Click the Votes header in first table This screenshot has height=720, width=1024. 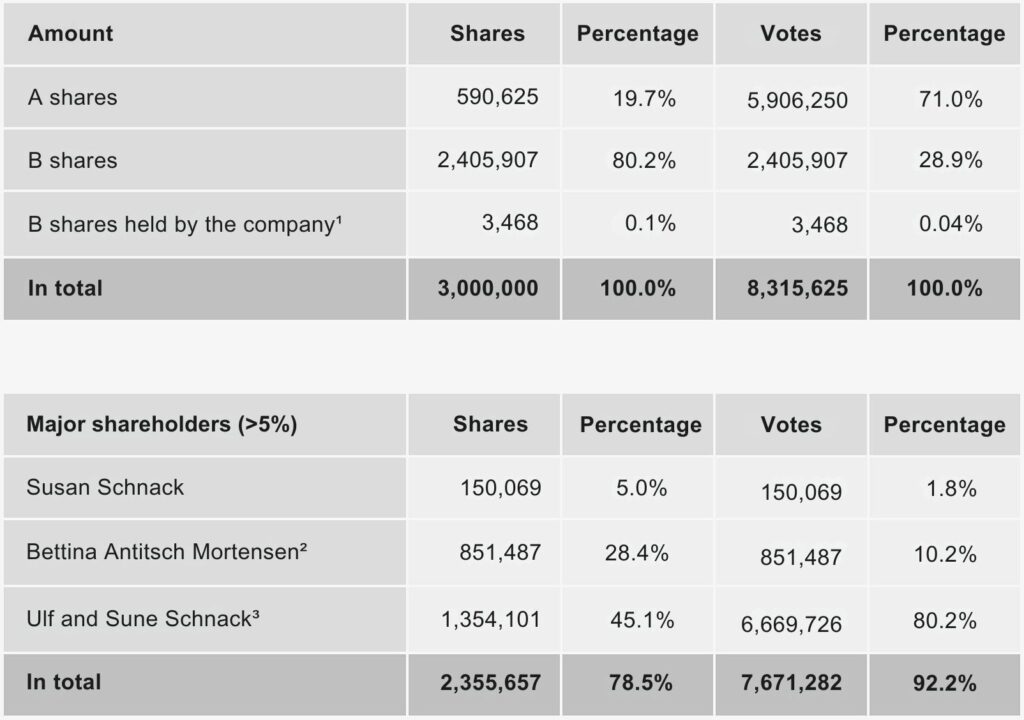click(x=791, y=33)
